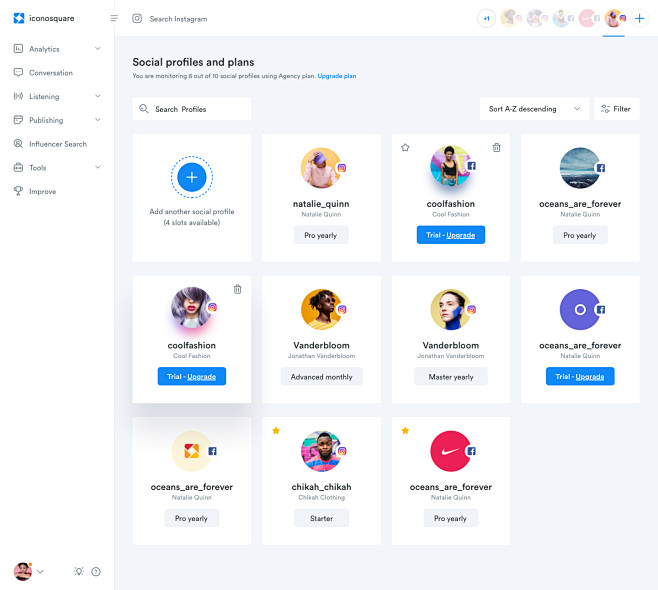Image resolution: width=658 pixels, height=590 pixels.
Task: Click the lightbulb ideas icon in sidebar footer
Action: 79,571
